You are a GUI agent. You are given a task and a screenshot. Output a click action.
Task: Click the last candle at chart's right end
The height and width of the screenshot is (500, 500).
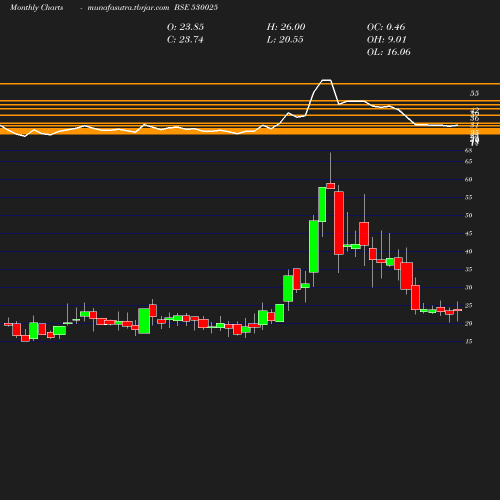coord(457,310)
